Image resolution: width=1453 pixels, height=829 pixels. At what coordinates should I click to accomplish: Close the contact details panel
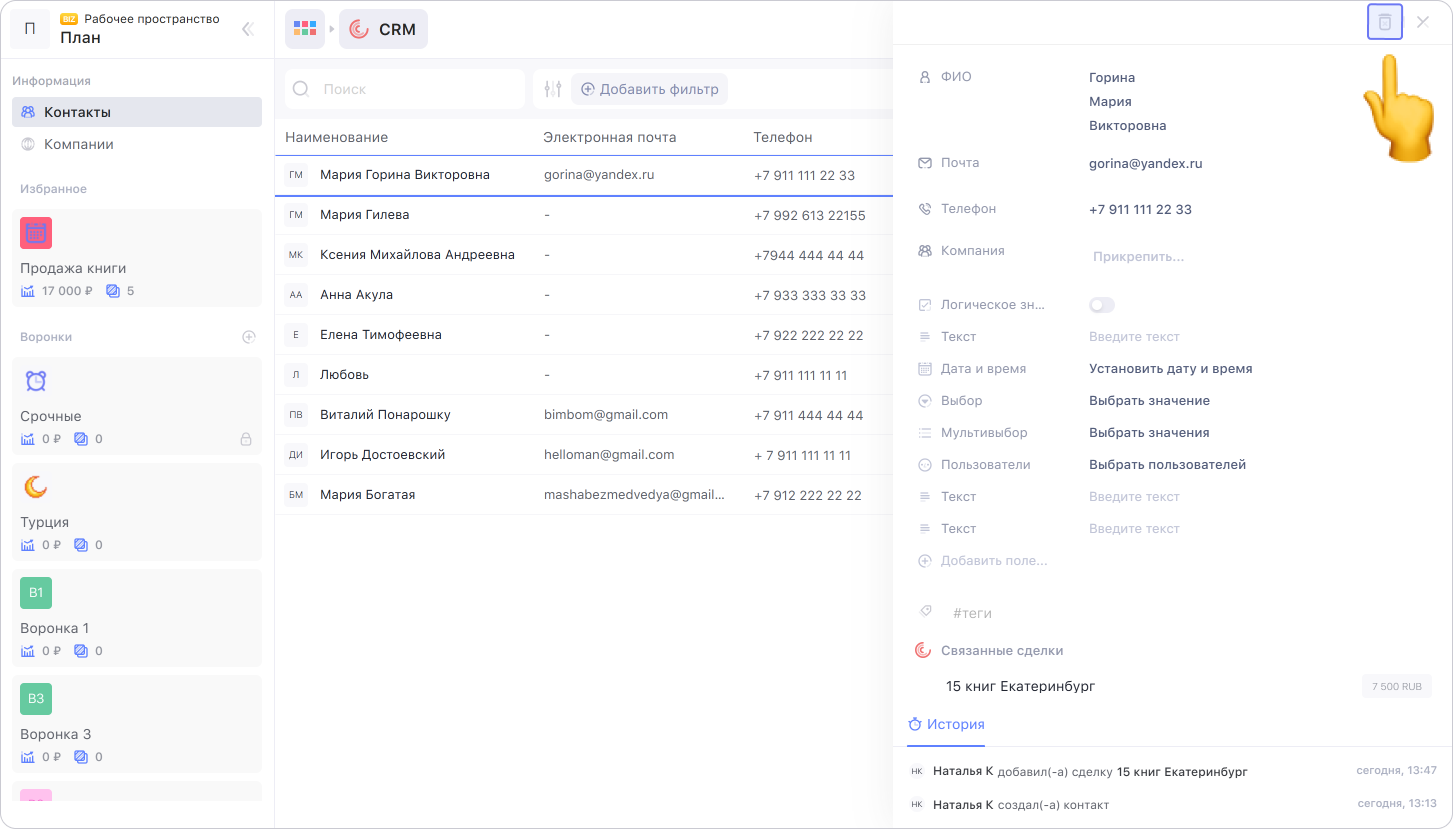(1422, 22)
